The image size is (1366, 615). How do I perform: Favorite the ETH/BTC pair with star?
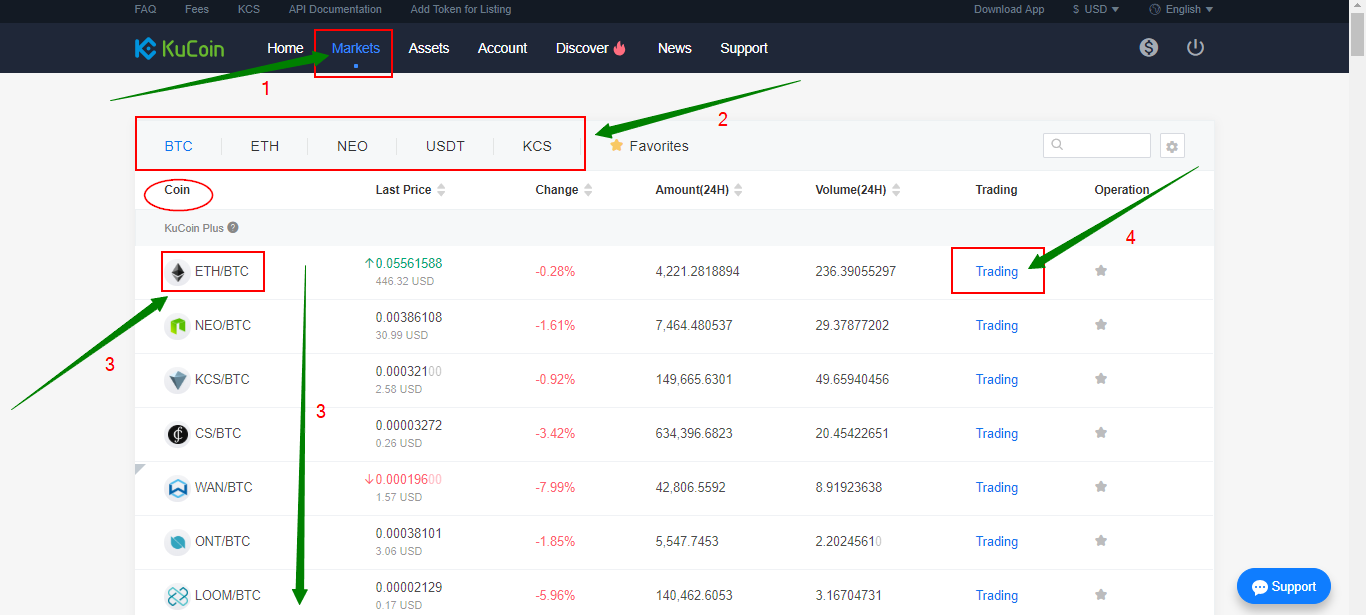tap(1101, 271)
